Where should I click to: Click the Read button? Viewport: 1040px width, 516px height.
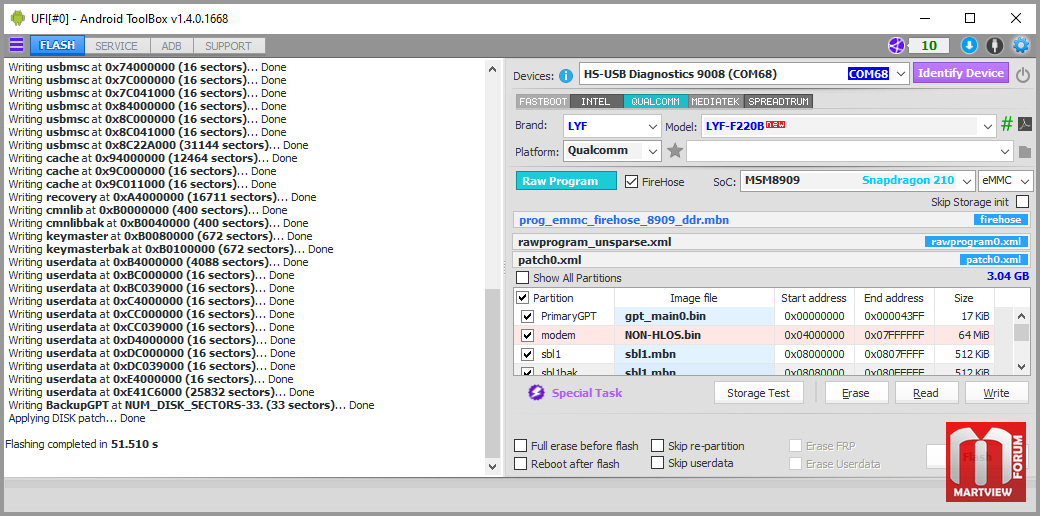(926, 393)
